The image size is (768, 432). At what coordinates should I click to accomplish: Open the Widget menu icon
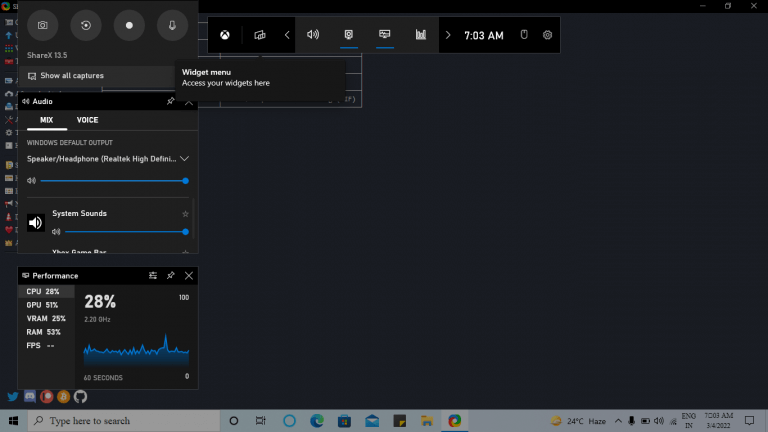coord(260,35)
